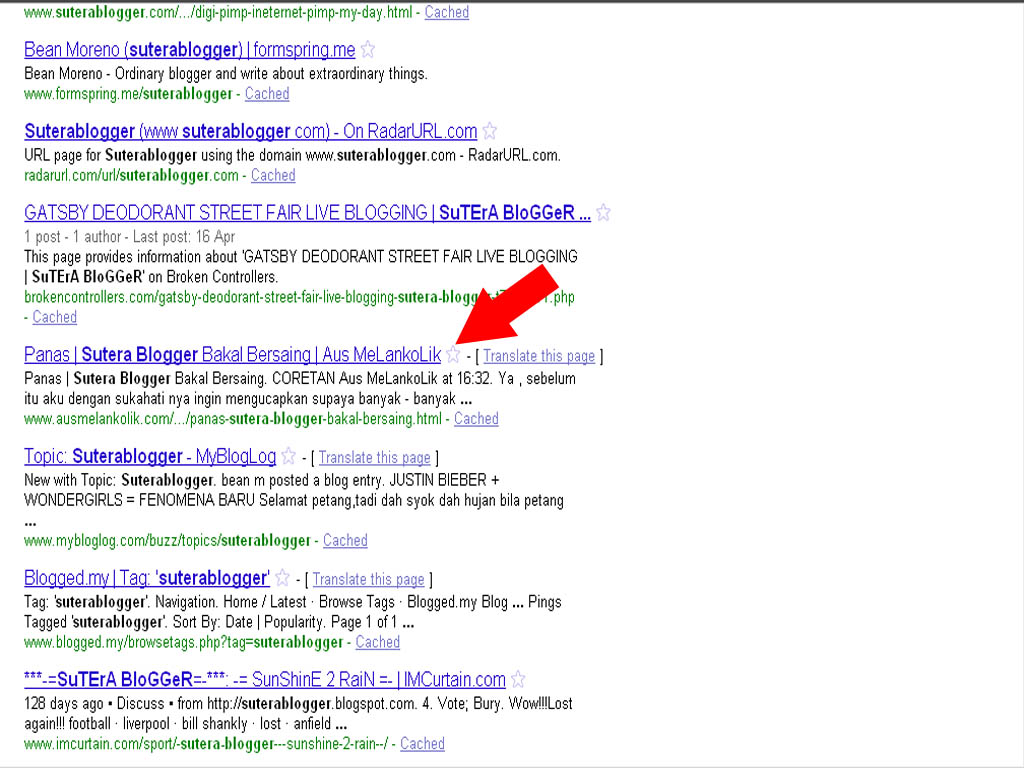Star the Bean Moreno formspring.me result

coord(368,50)
